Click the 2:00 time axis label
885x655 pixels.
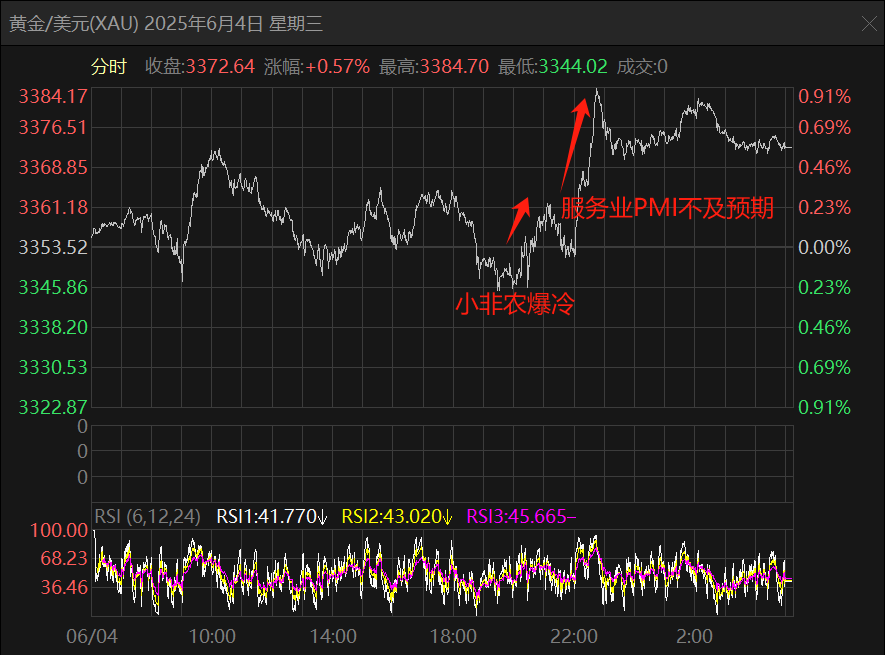coord(694,636)
